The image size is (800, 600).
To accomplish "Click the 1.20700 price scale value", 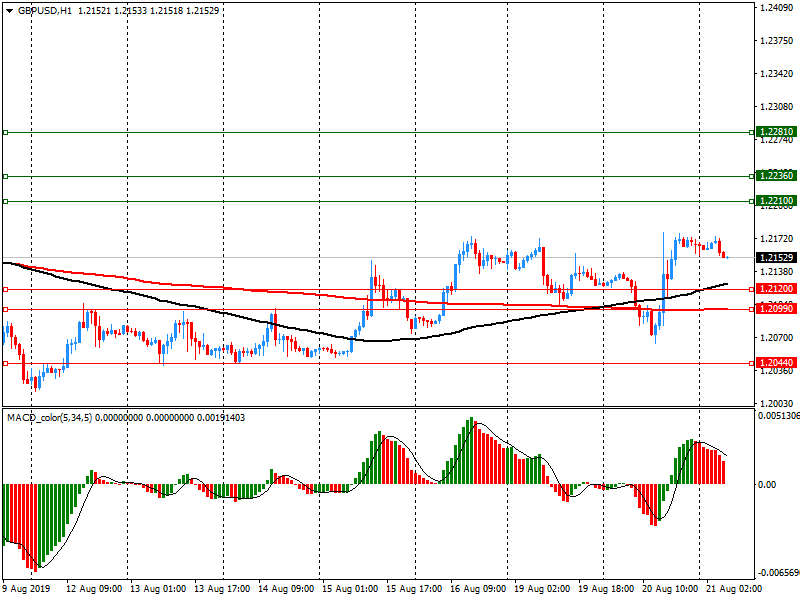I will [x=777, y=338].
